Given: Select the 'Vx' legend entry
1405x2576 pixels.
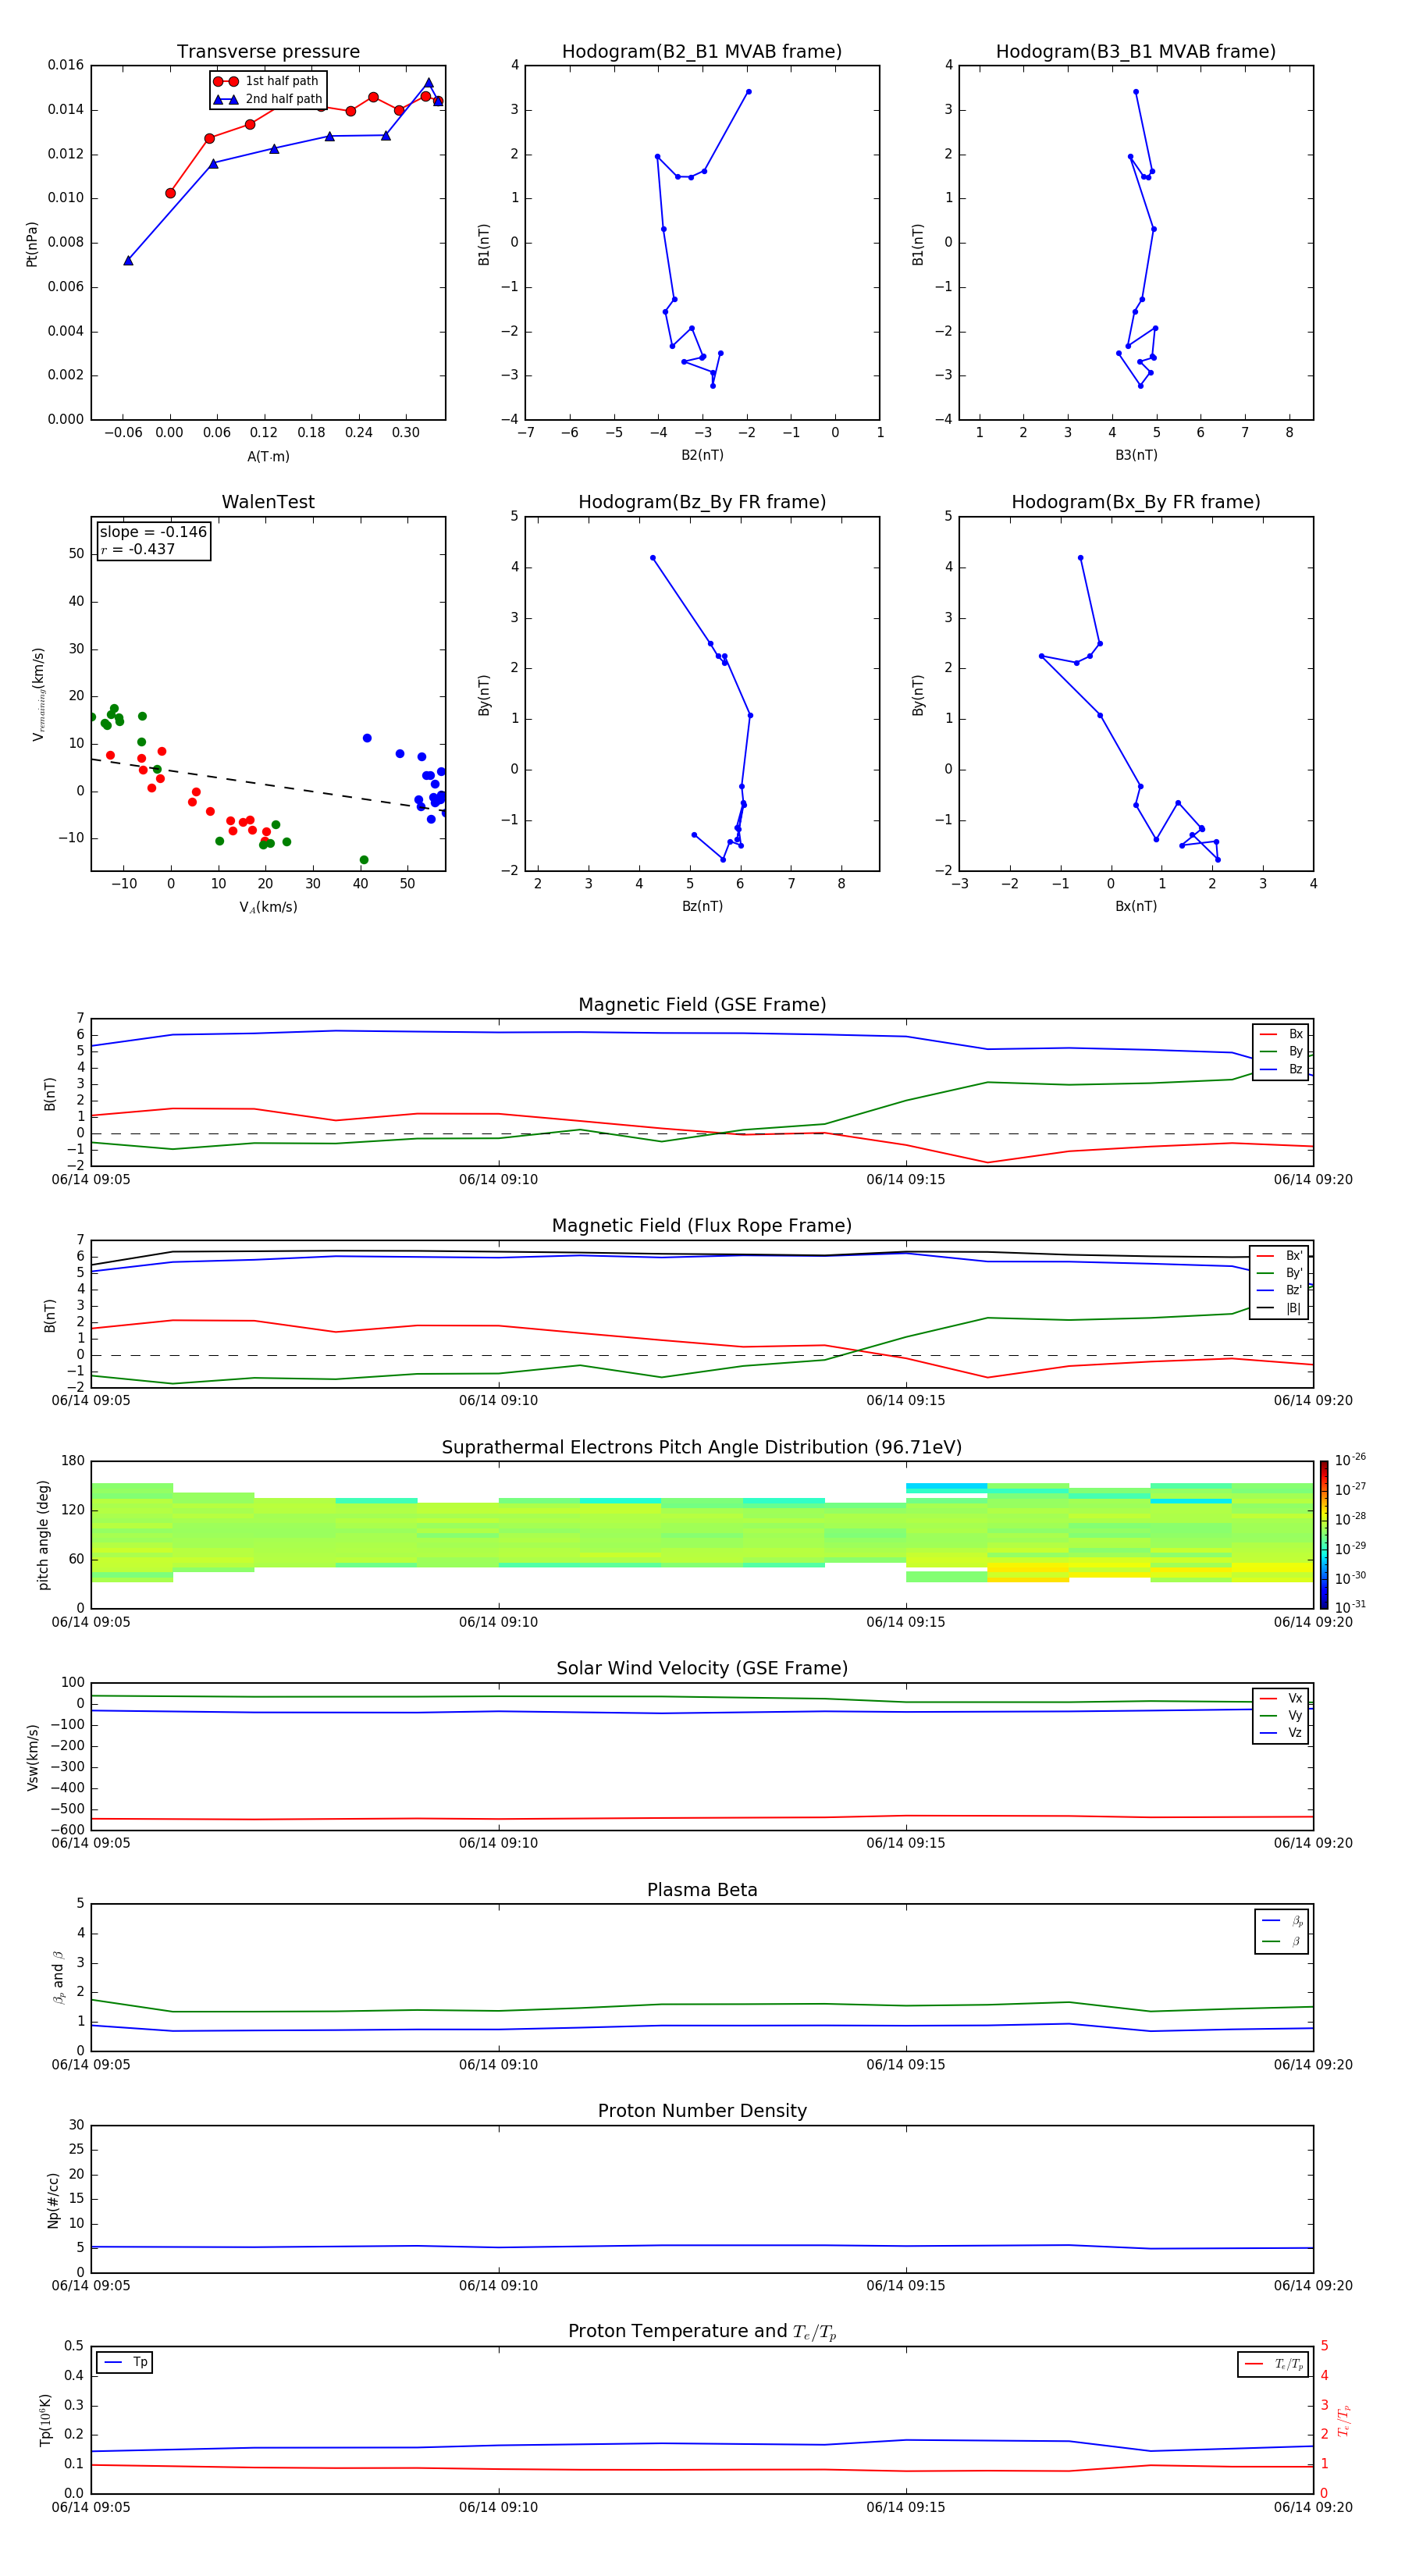Looking at the screenshot, I should (1281, 1698).
